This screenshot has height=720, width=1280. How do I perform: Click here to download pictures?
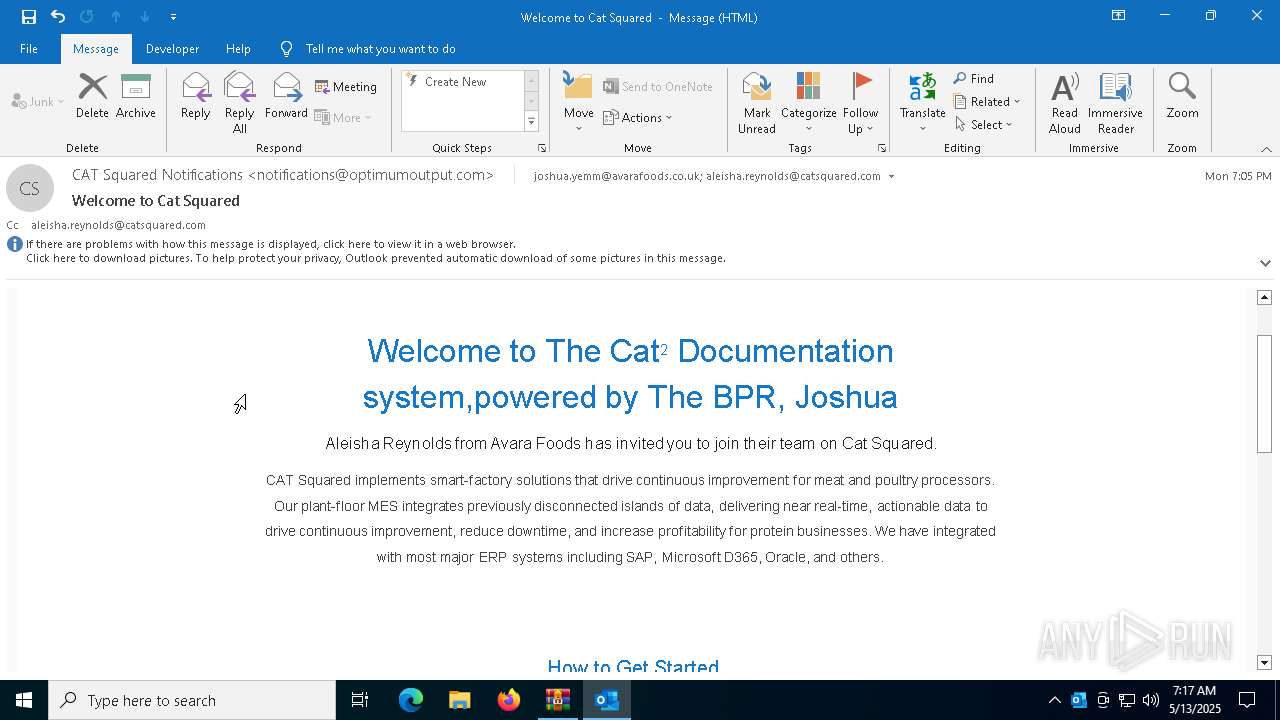(x=376, y=258)
